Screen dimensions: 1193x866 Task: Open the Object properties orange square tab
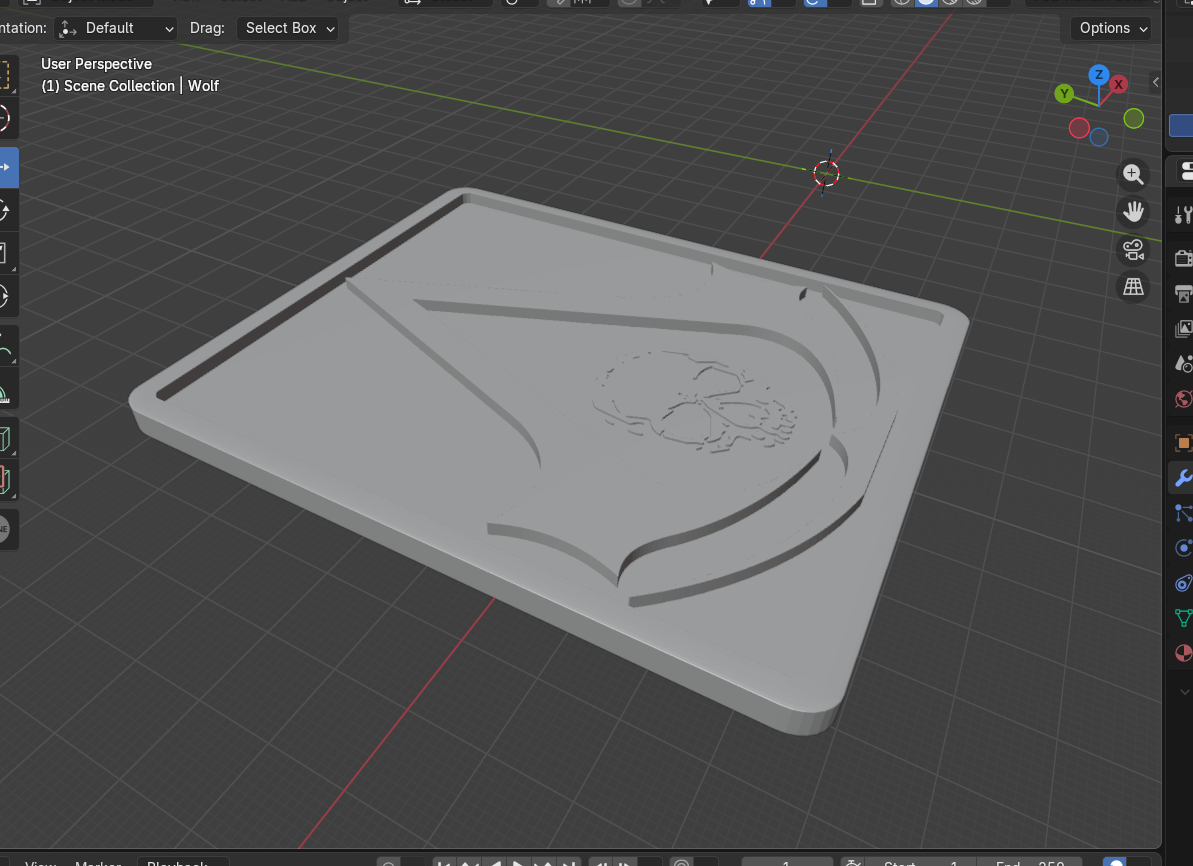point(1183,443)
